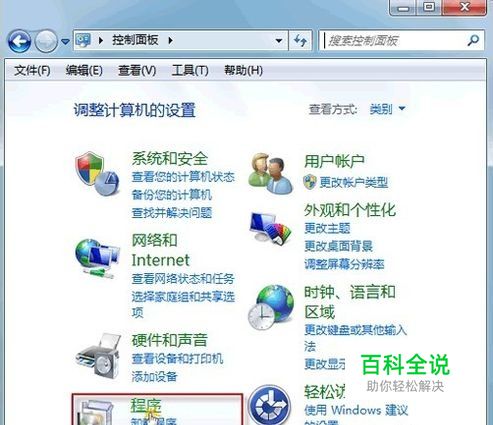Click the blue Back arrow button
493x425 pixels.
tap(19, 41)
